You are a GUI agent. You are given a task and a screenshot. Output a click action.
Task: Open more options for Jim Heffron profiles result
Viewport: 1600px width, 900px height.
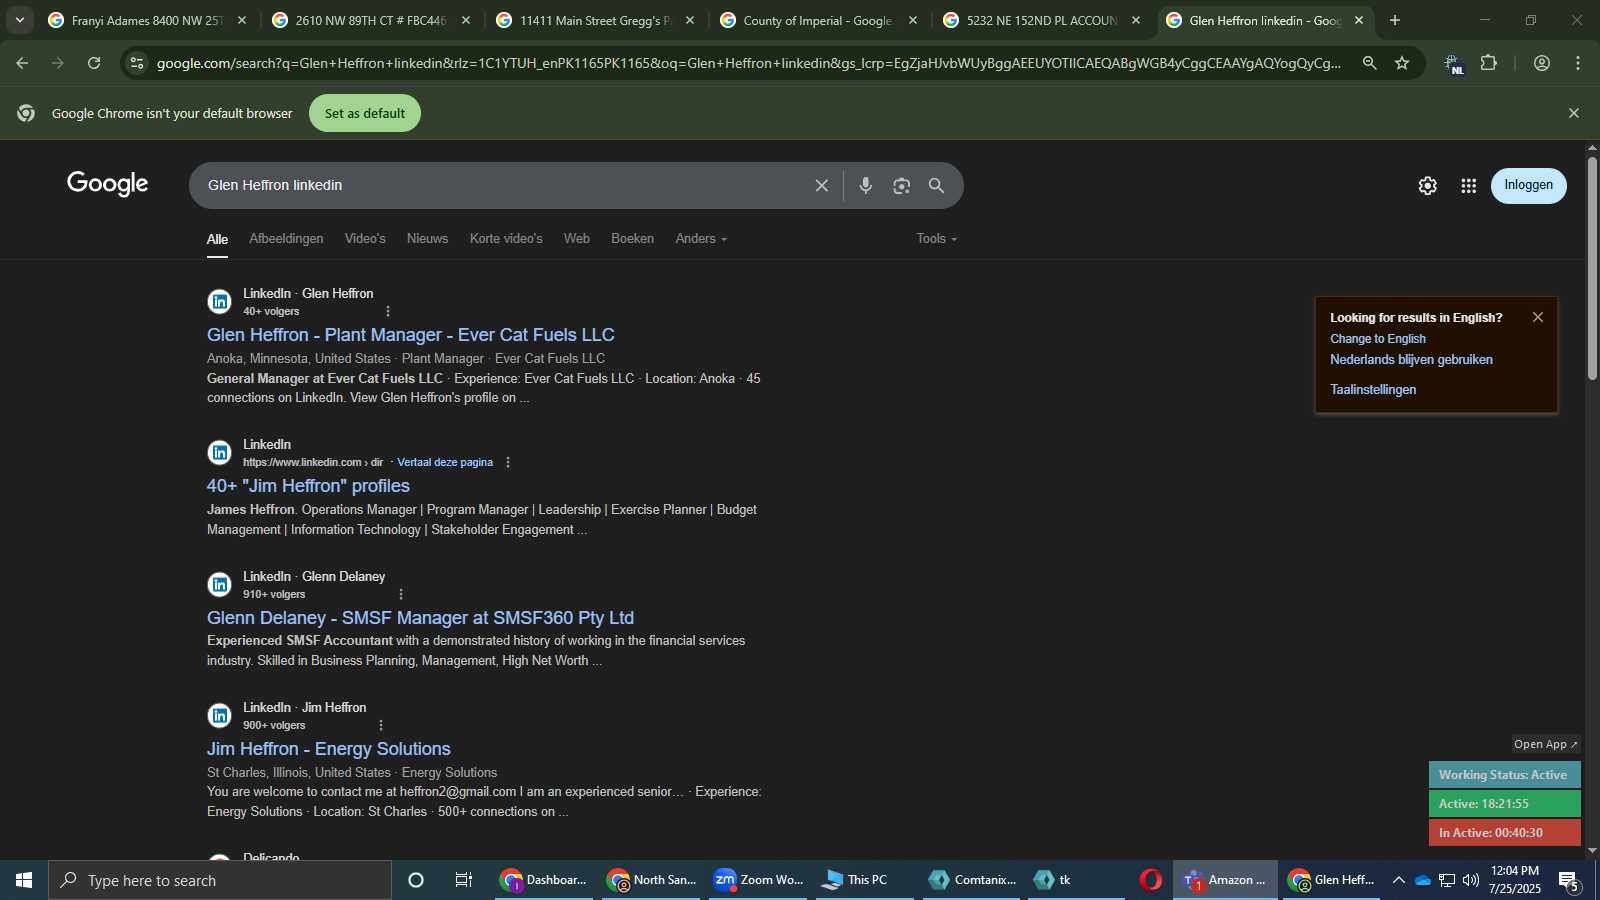[508, 462]
